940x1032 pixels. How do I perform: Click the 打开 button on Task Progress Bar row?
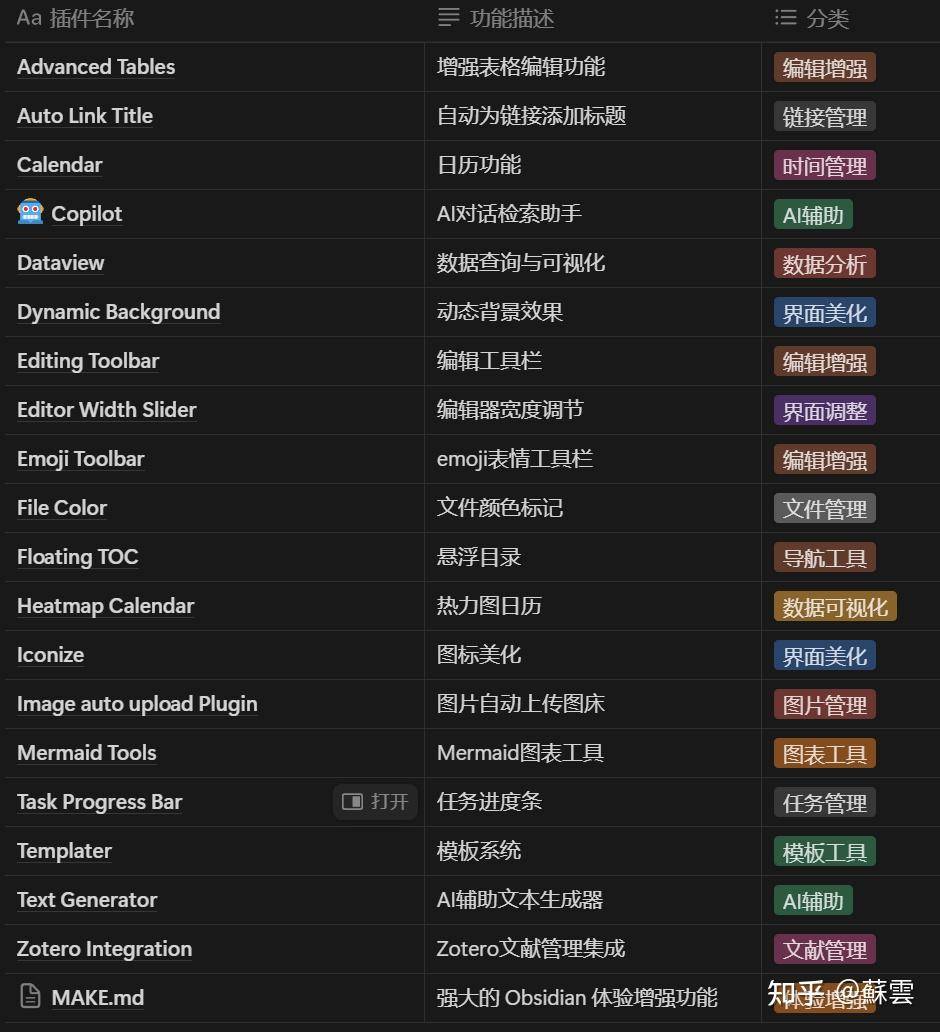(x=375, y=802)
